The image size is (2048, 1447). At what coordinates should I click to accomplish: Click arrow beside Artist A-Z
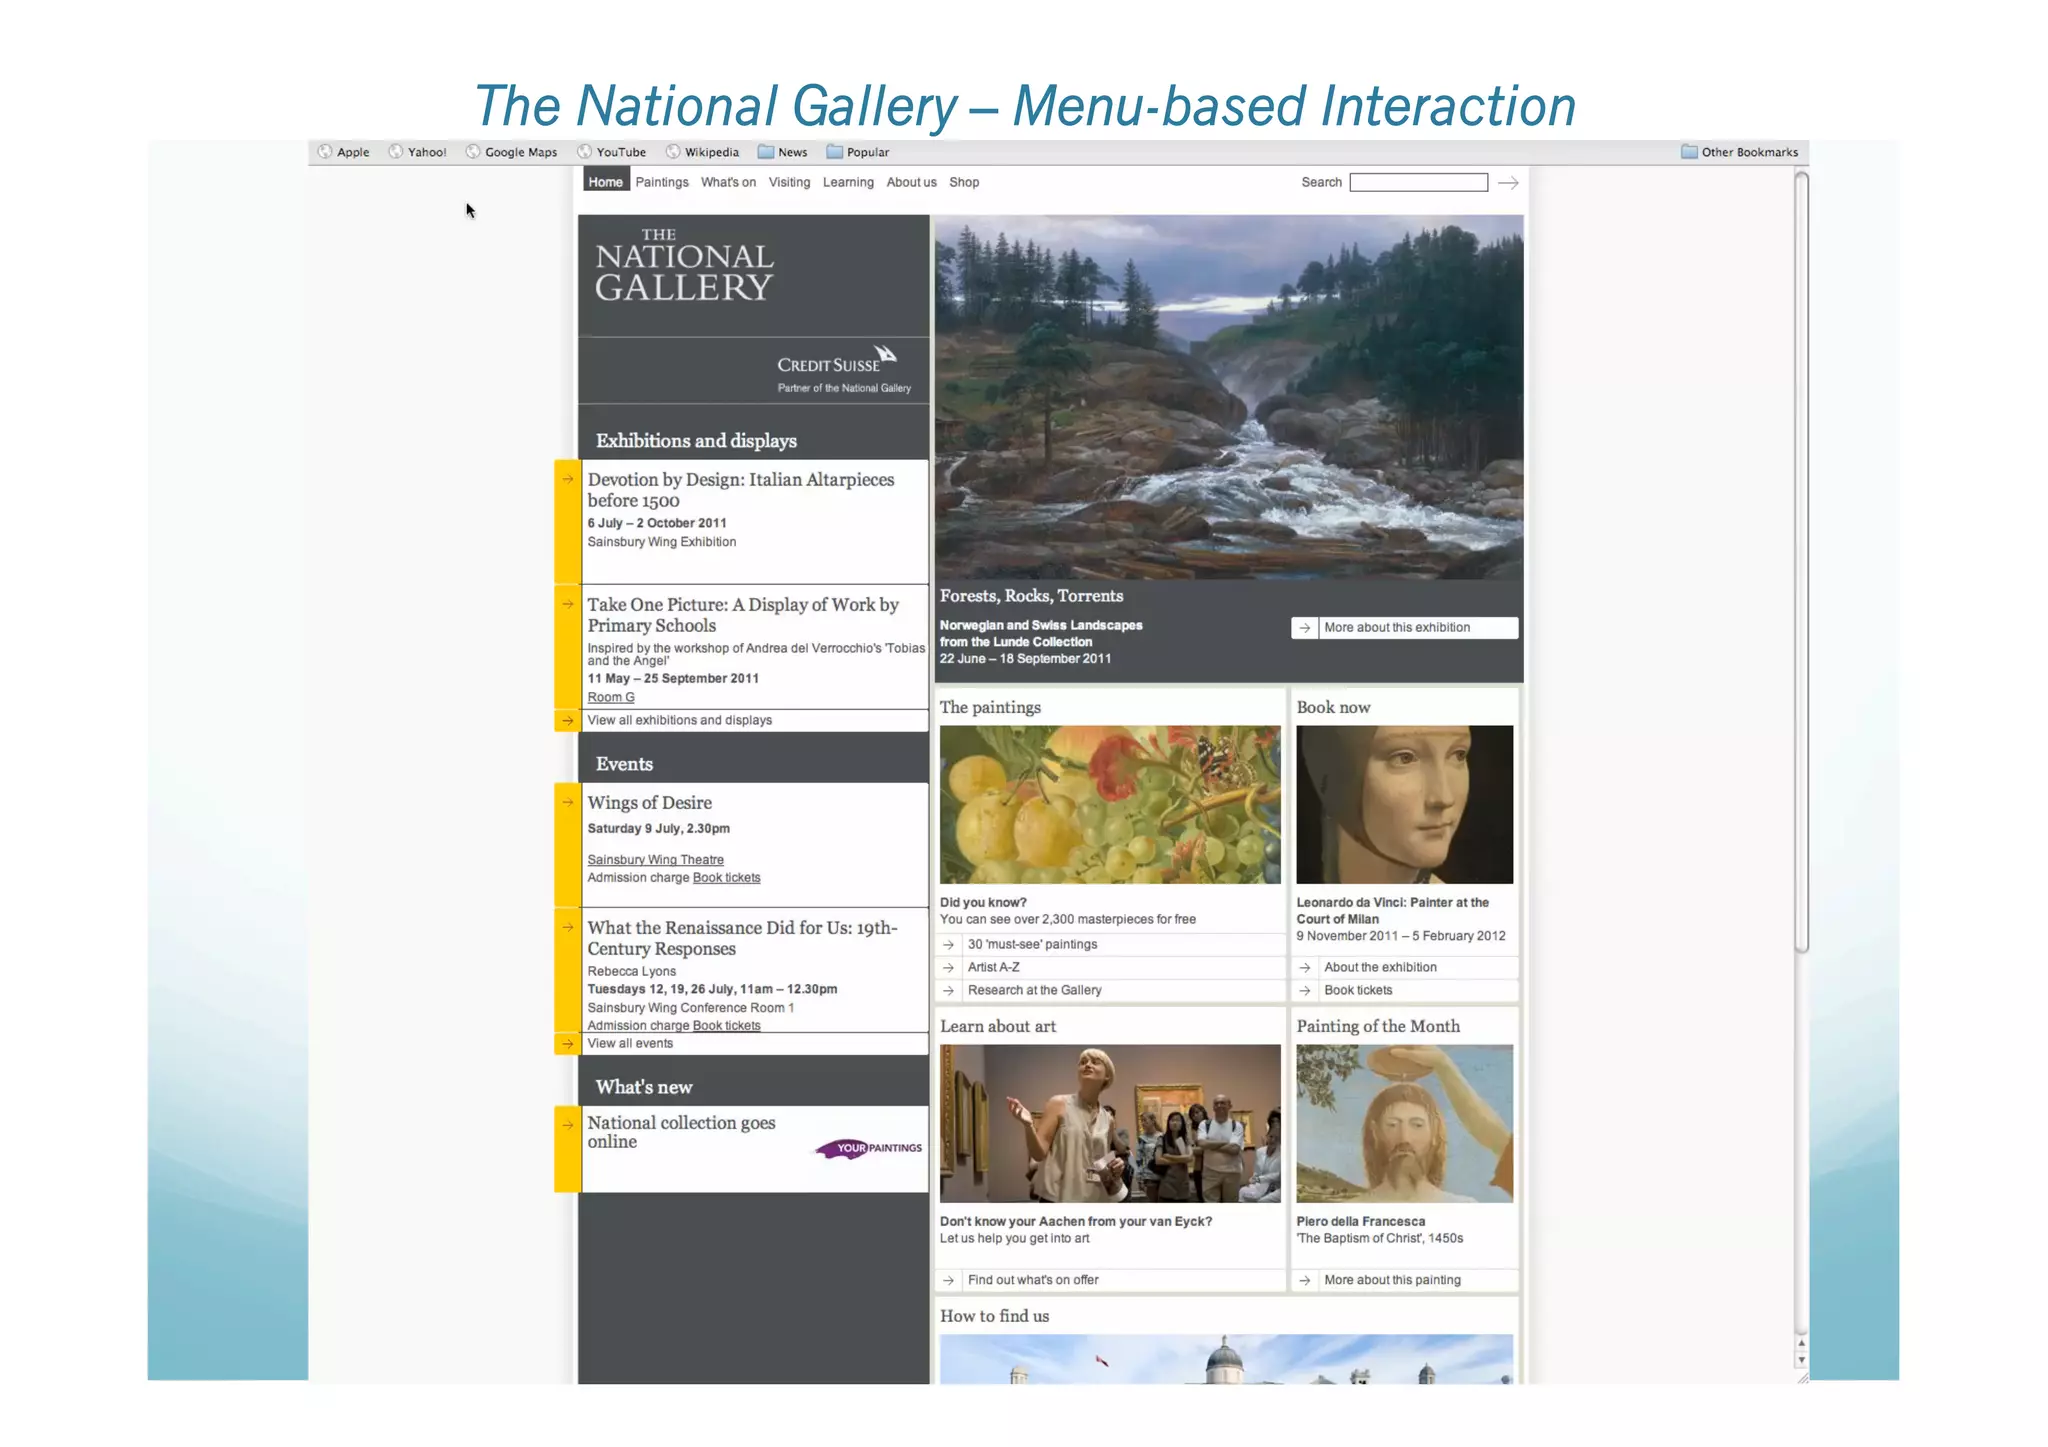pyautogui.click(x=949, y=967)
